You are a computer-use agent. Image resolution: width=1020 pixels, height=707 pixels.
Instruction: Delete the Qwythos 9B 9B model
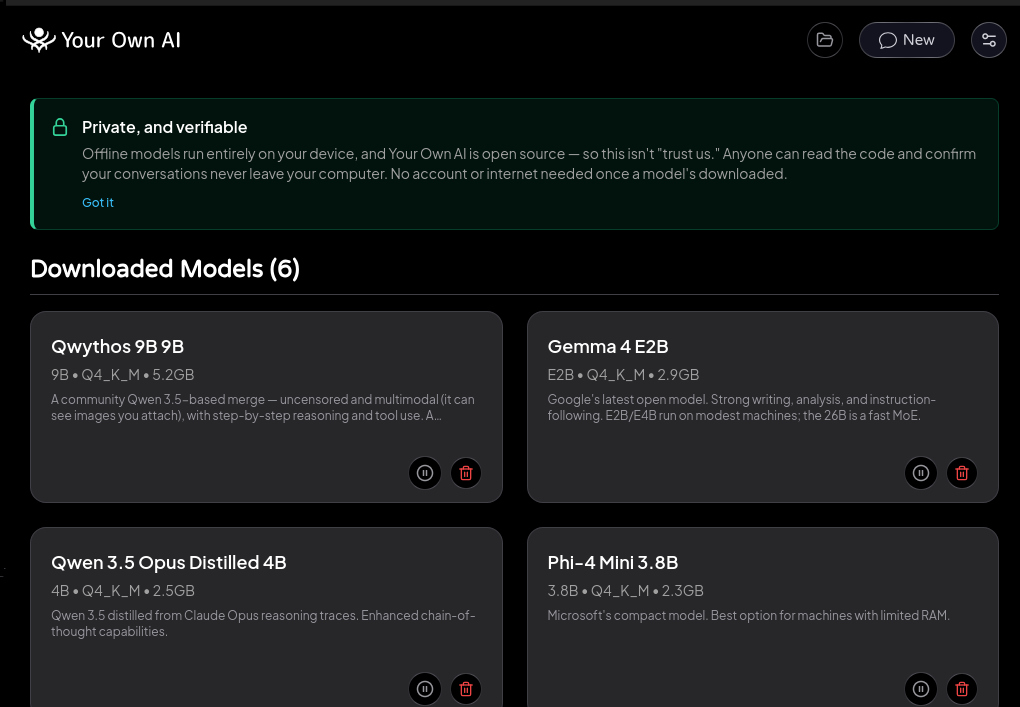tap(466, 473)
